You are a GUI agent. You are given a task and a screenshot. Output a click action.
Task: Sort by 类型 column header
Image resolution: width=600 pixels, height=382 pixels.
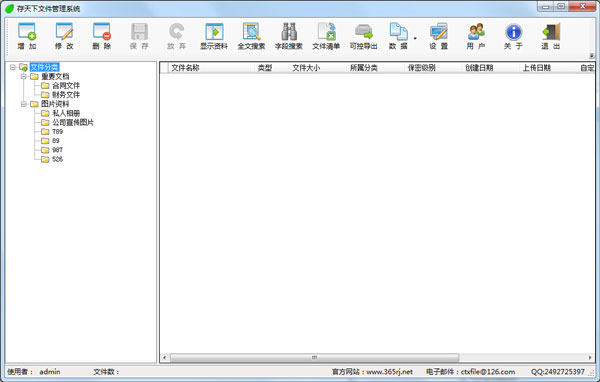coord(272,68)
